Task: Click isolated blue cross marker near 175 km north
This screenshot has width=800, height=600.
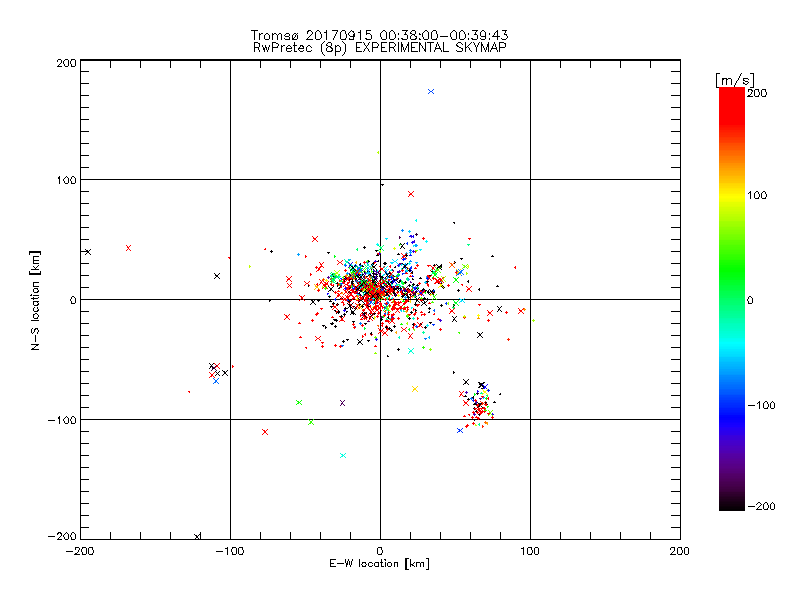Action: tap(431, 92)
